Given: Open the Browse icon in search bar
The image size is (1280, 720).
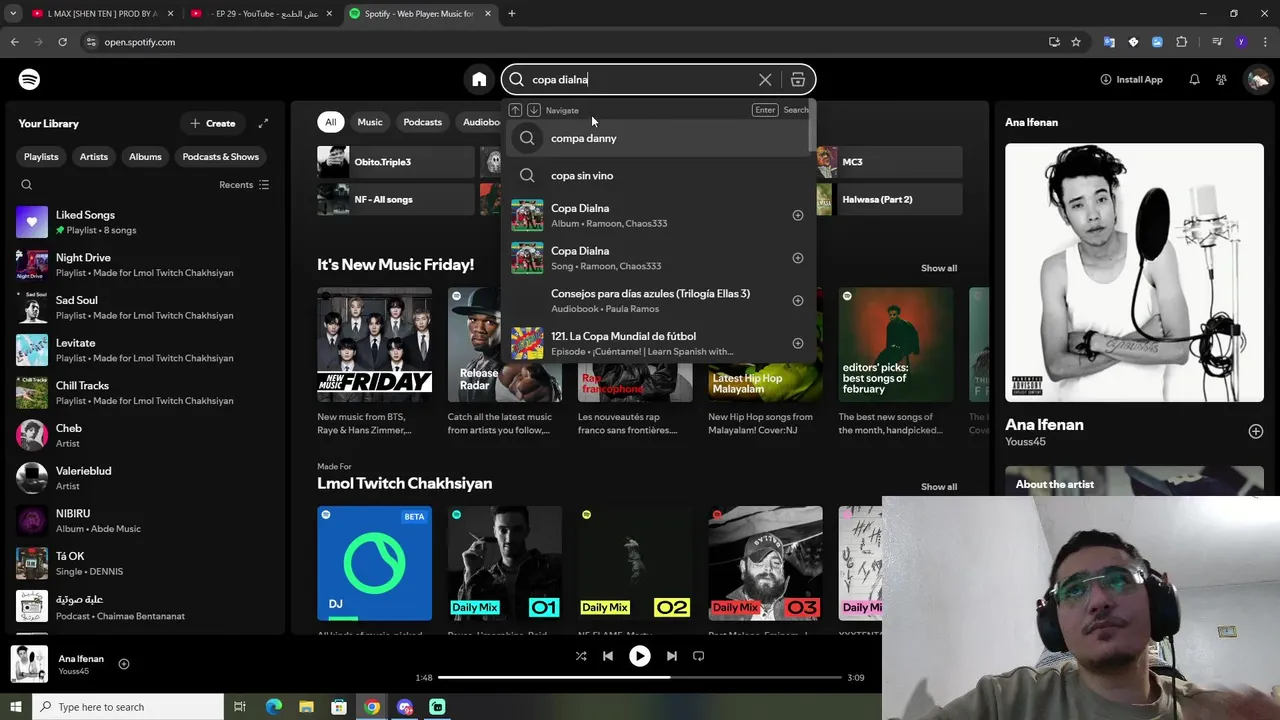Looking at the screenshot, I should [798, 80].
